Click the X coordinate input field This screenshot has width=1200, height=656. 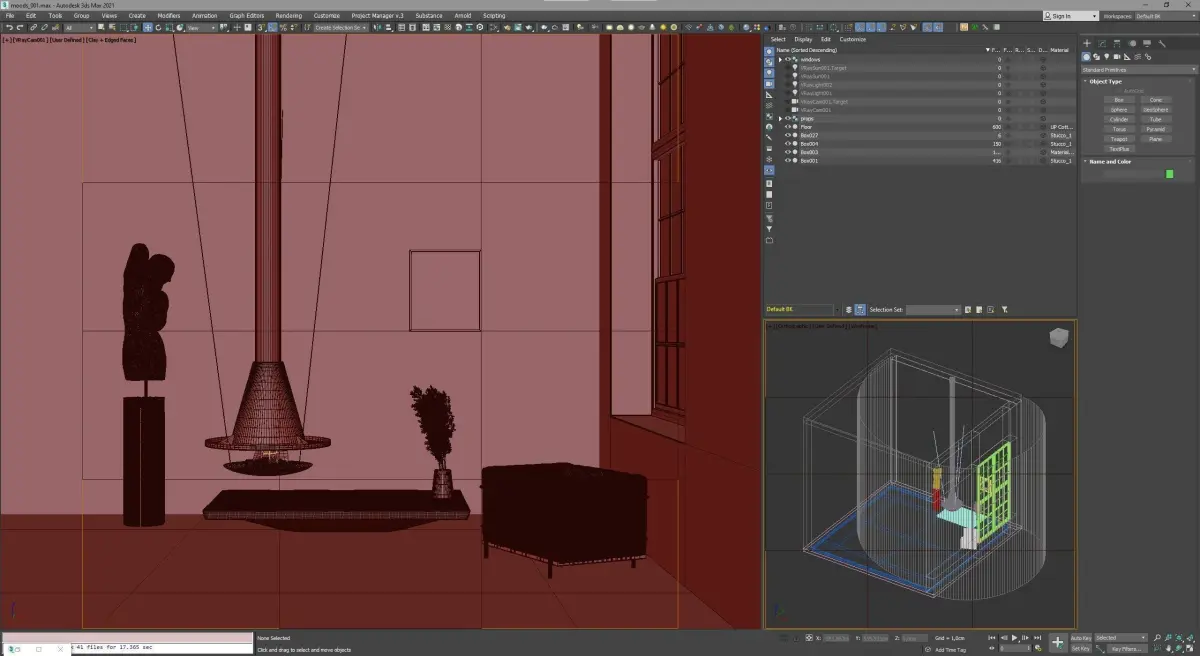point(836,637)
